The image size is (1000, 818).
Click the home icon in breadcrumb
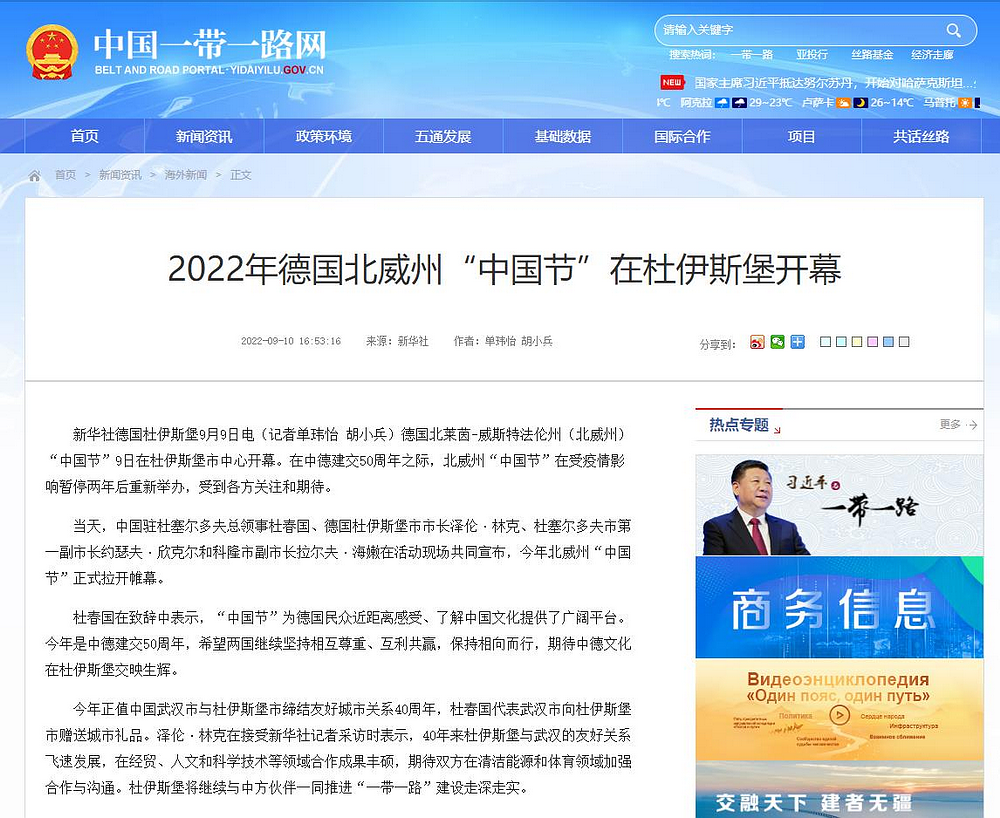(35, 175)
